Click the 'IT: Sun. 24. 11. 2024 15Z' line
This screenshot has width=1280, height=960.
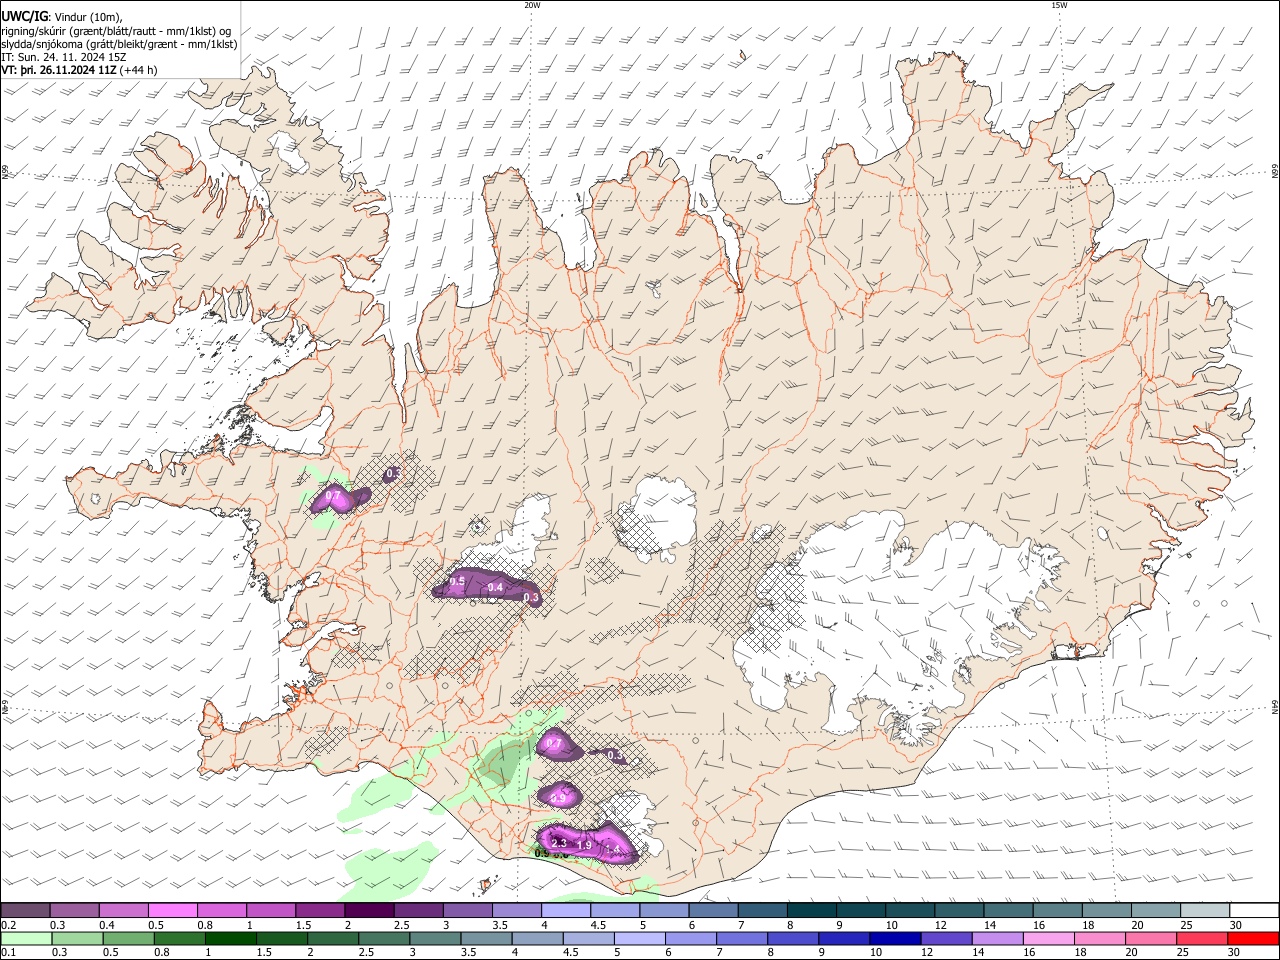click(65, 57)
